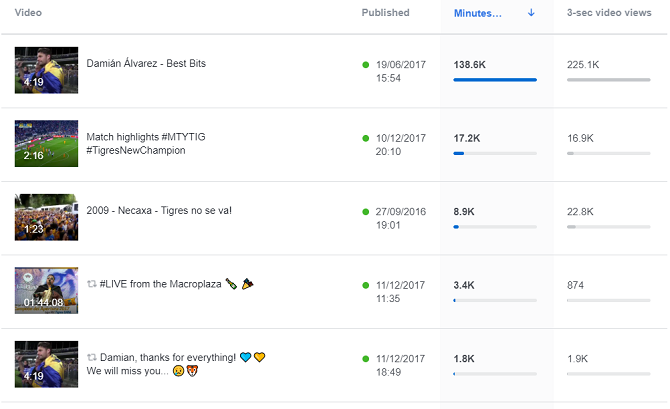Screen dimensions: 670x409
Task: Sort by Minutes column header
Action: 478,13
